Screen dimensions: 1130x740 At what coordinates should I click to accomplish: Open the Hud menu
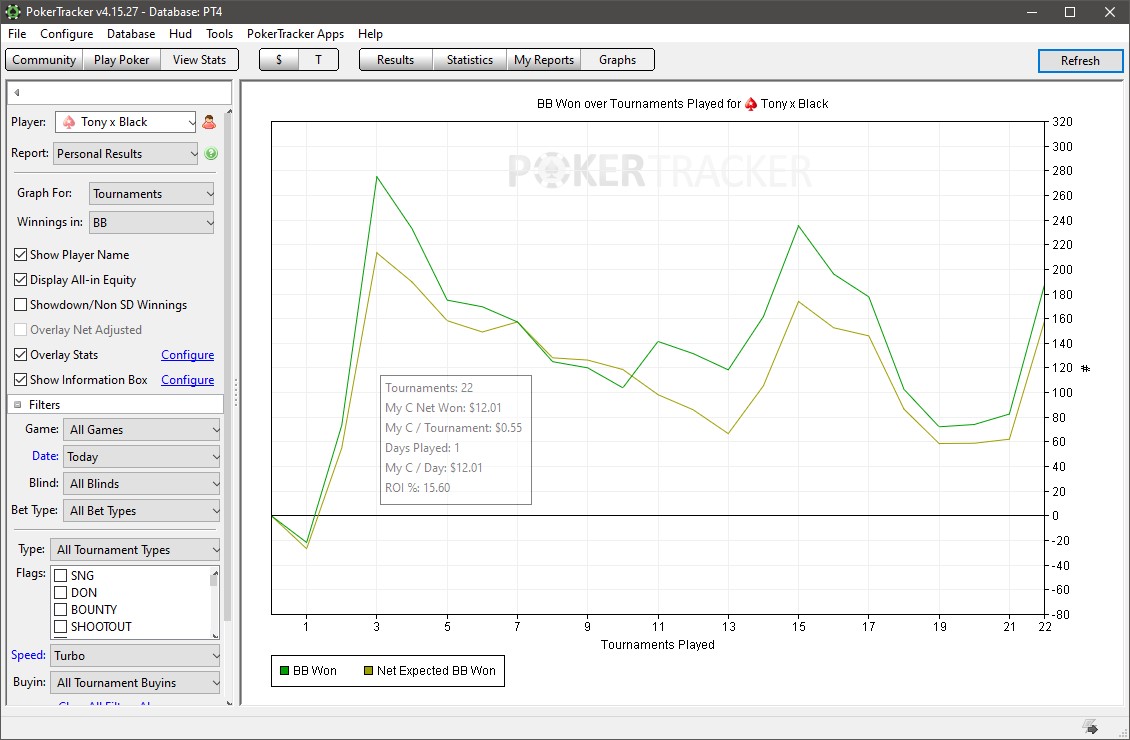(x=180, y=34)
